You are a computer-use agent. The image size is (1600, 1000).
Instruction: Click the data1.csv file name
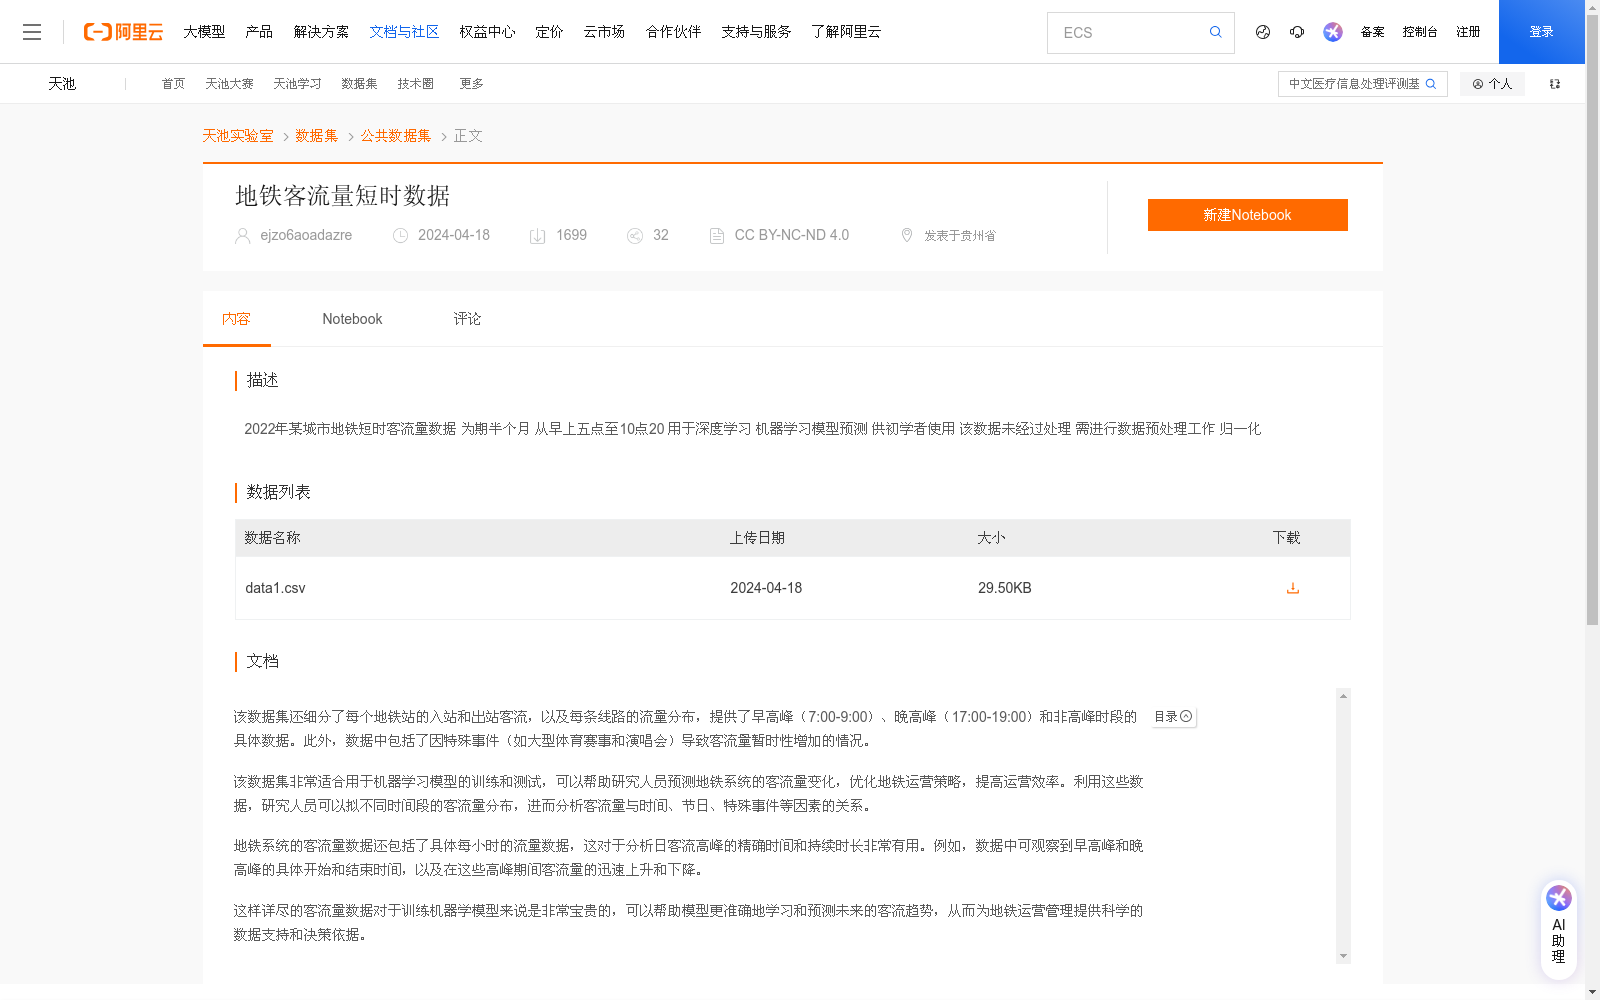[x=275, y=588]
